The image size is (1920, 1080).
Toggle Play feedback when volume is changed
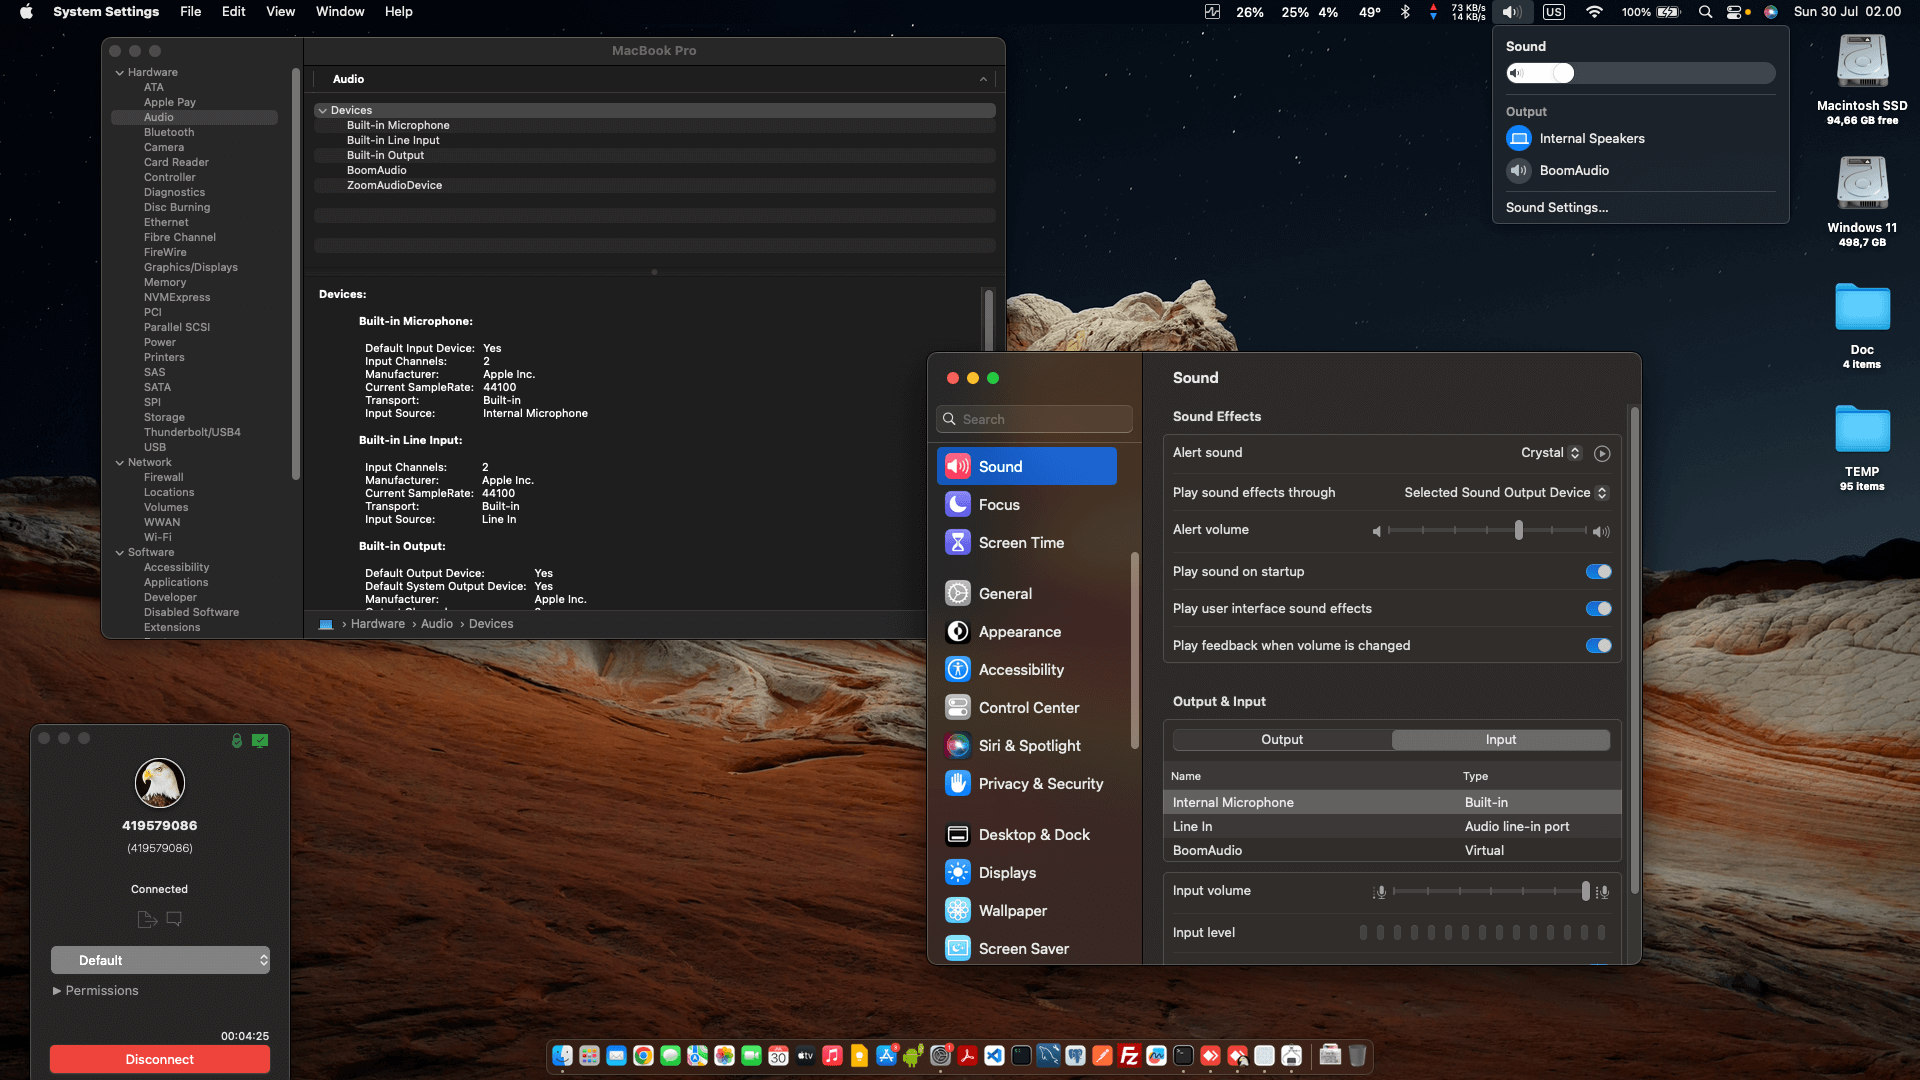click(x=1598, y=646)
